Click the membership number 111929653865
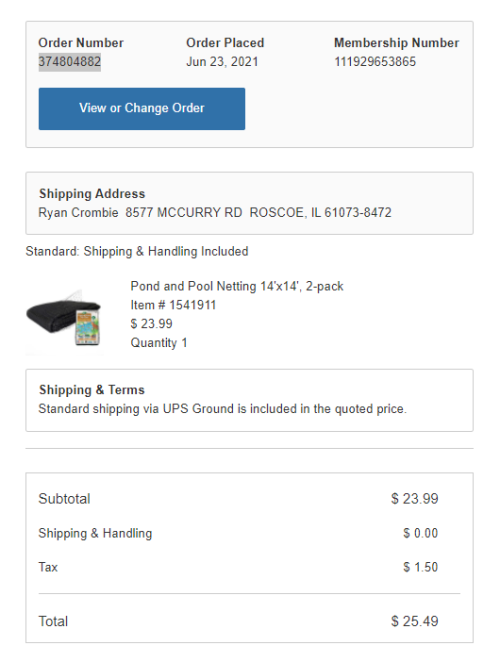Screen dimensions: 500x662 pyautogui.click(x=375, y=62)
